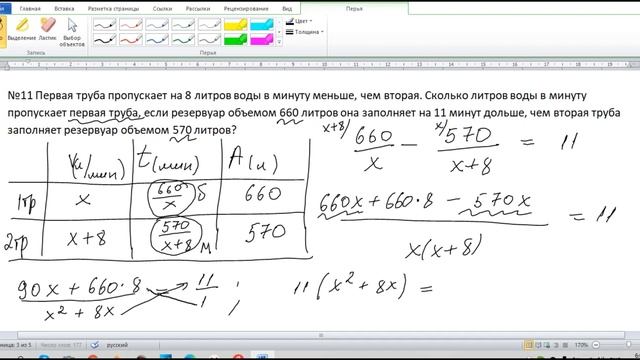Screen dimensions: 640x360
Task: Choose the yellow highlighter pen
Action: click(x=236, y=24)
